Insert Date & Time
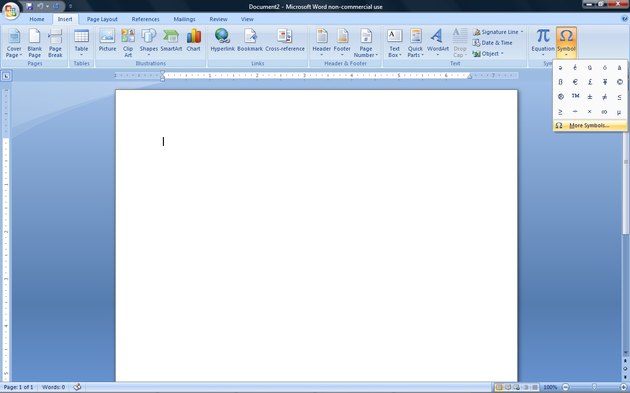 [x=493, y=43]
